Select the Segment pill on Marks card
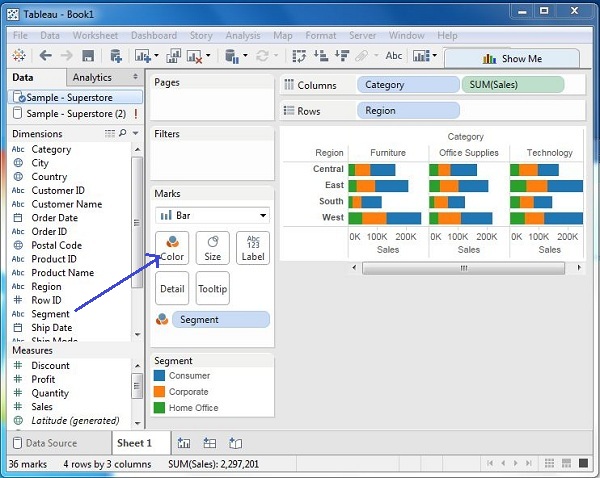 click(x=220, y=320)
